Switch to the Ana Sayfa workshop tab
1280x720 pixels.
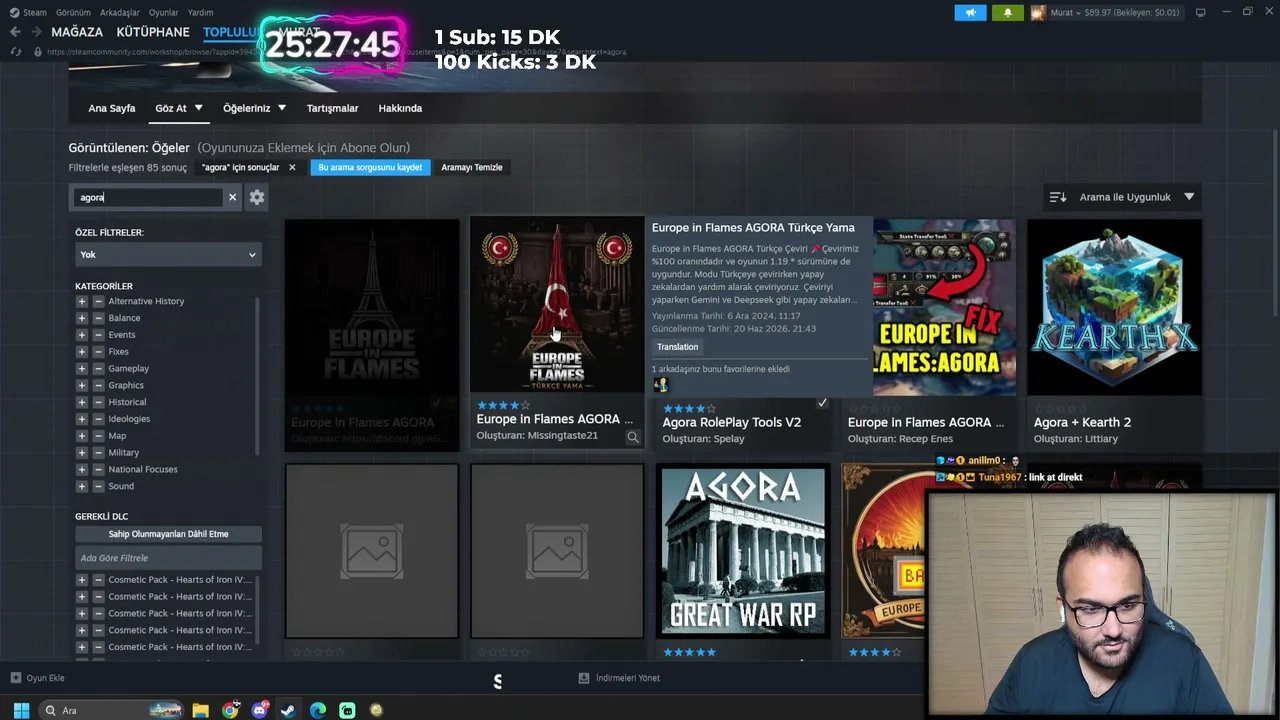pyautogui.click(x=112, y=108)
